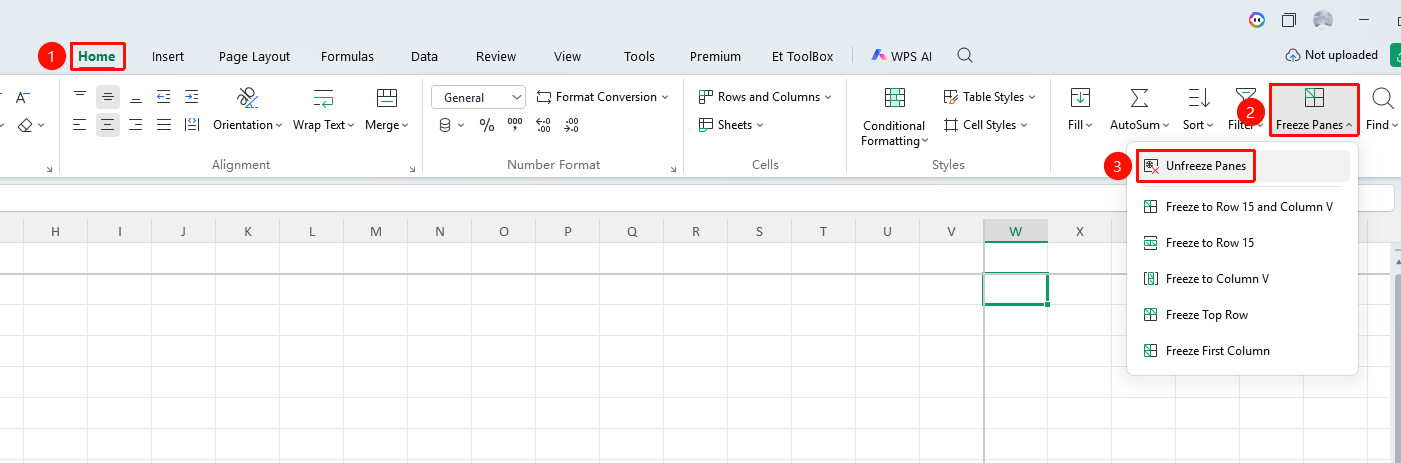
Task: Increase the cell indent
Action: tap(192, 97)
